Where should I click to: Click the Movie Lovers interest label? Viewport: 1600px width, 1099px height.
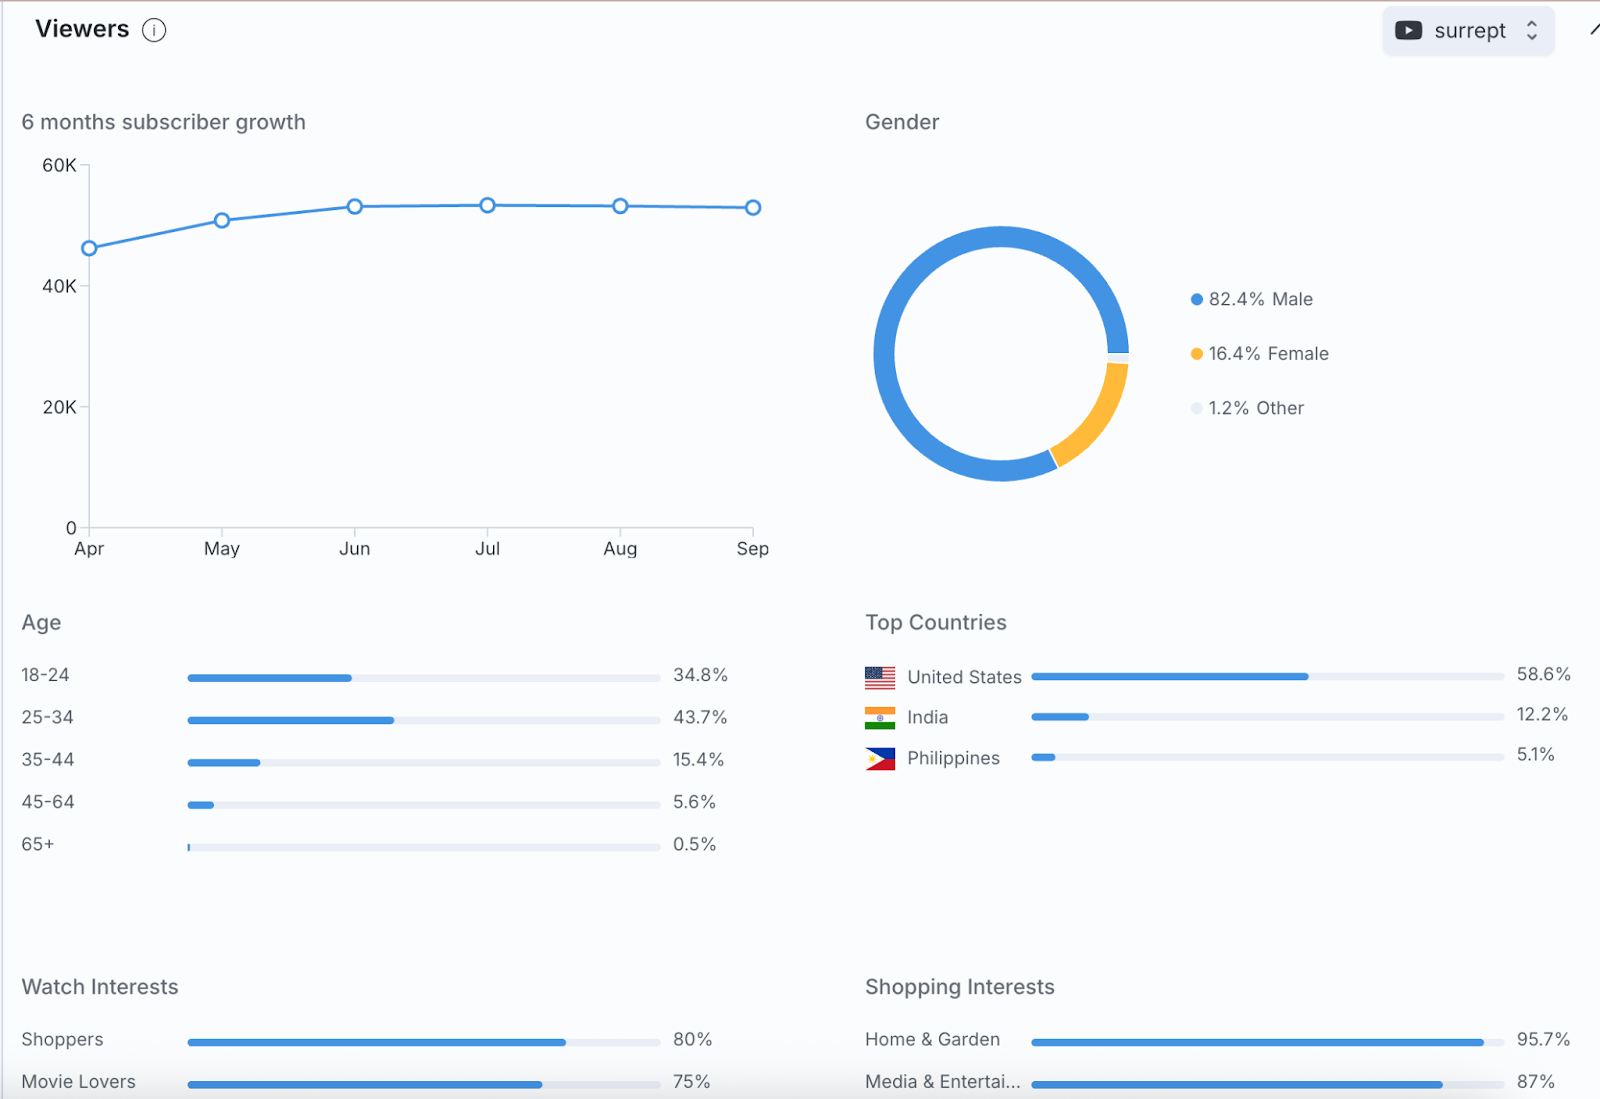[78, 1081]
